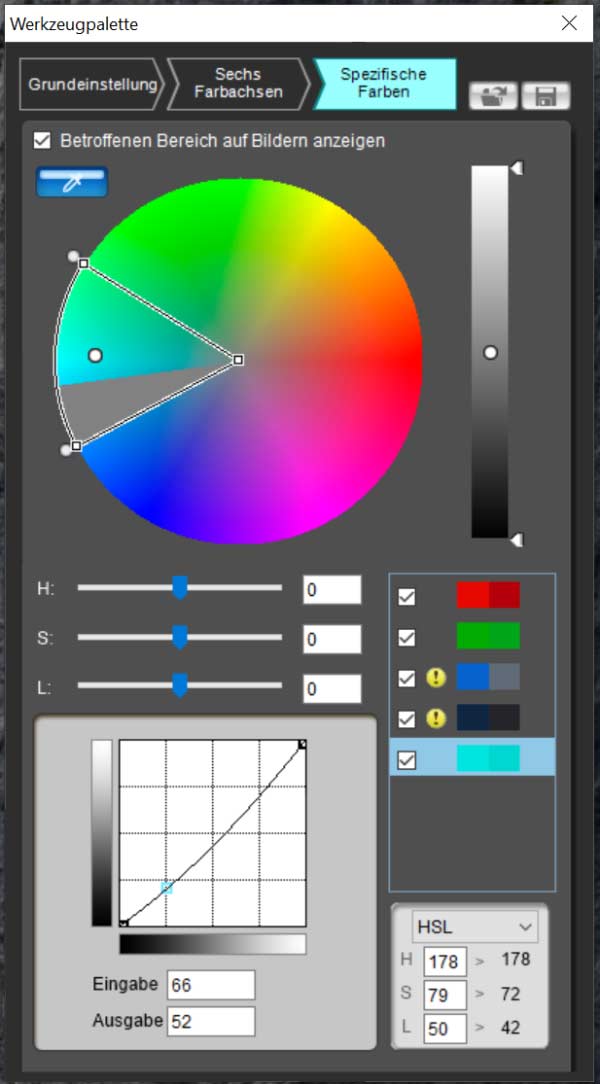
Task: Click the H hue slider handle
Action: pyautogui.click(x=180, y=588)
